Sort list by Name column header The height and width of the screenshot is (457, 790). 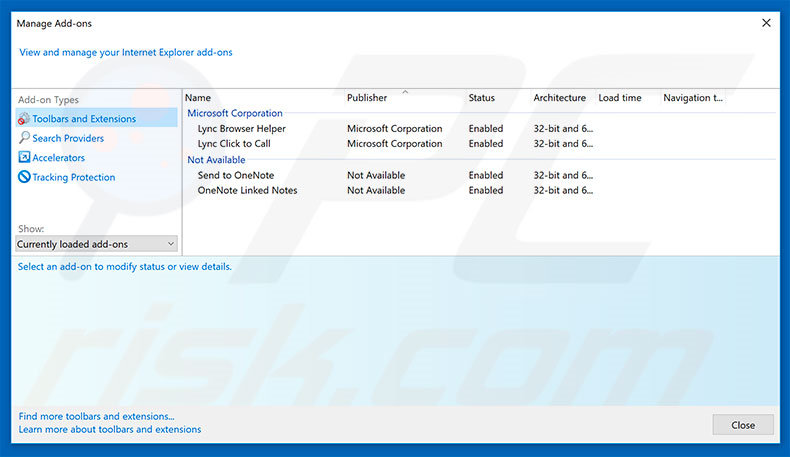coord(198,98)
